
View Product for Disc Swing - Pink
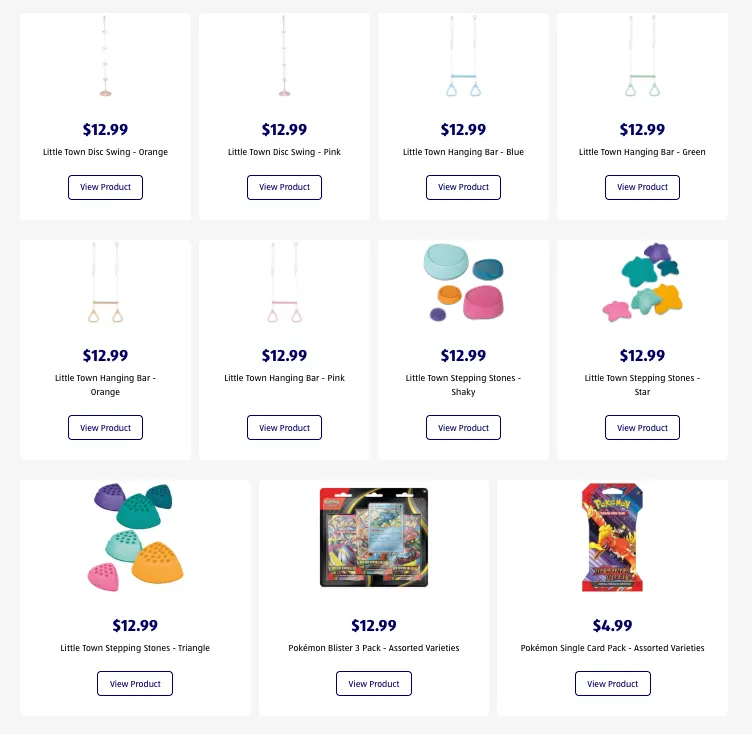(x=284, y=187)
